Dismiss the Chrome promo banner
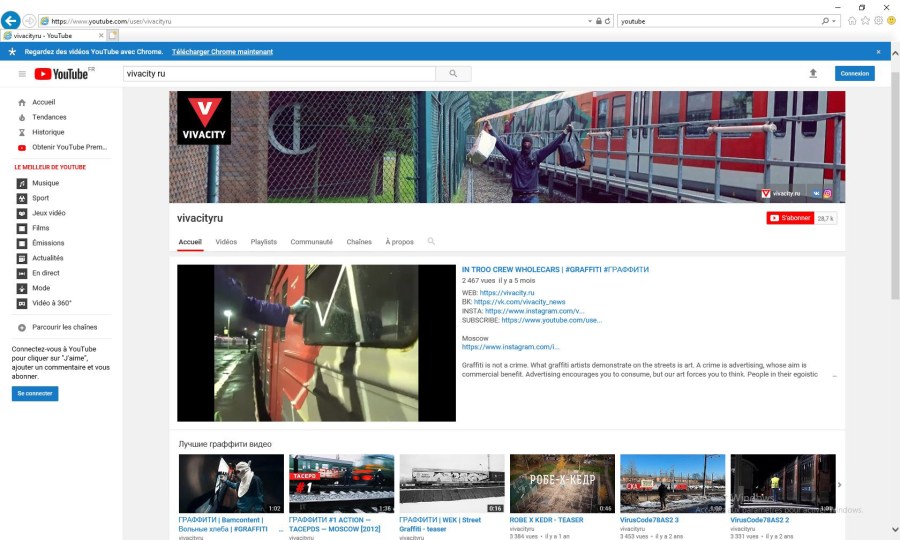This screenshot has width=900, height=540. (x=879, y=51)
